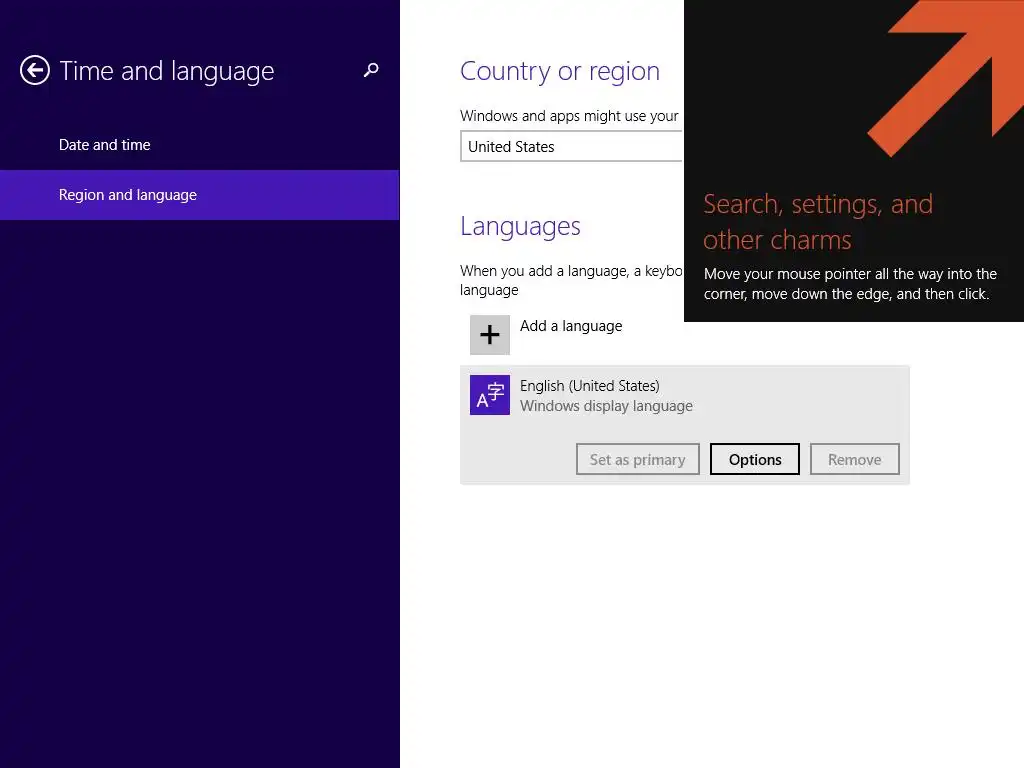Go back using the circled arrow icon
The width and height of the screenshot is (1024, 768).
35,71
